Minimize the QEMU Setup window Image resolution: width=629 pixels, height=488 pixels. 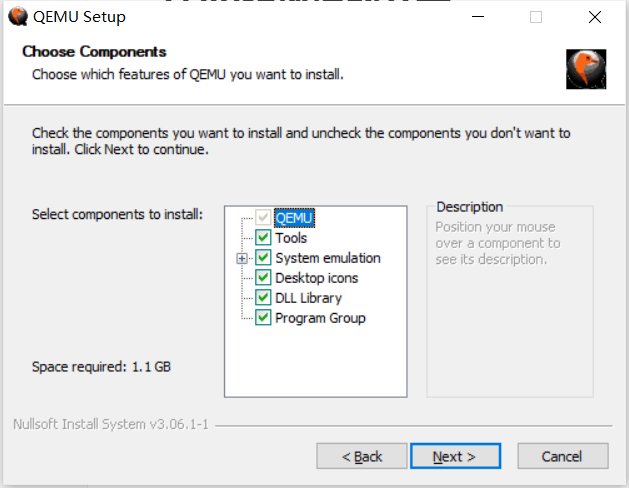pos(478,17)
